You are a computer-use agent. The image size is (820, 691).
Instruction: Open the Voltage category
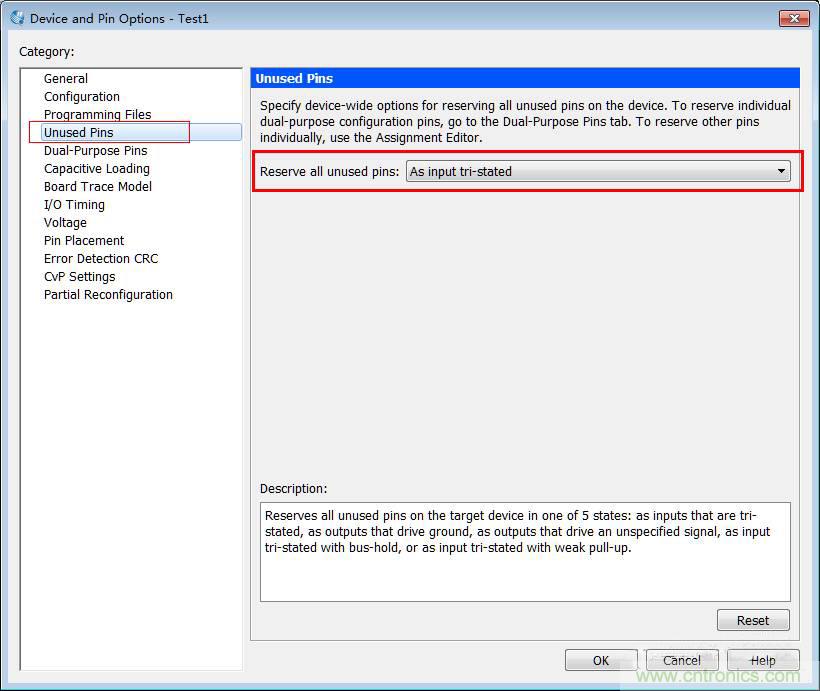(x=65, y=223)
